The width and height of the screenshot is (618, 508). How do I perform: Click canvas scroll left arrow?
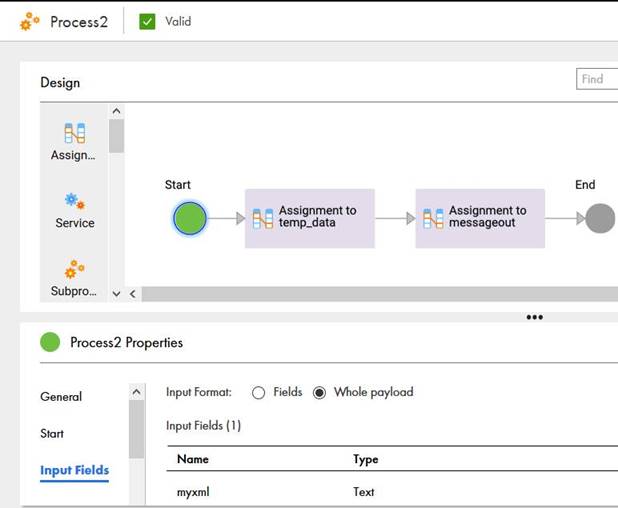[x=133, y=294]
